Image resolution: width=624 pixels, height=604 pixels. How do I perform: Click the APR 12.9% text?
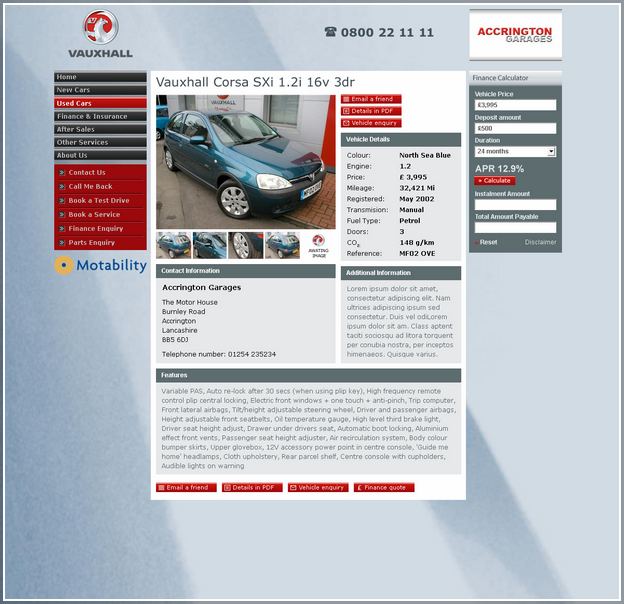pyautogui.click(x=499, y=169)
